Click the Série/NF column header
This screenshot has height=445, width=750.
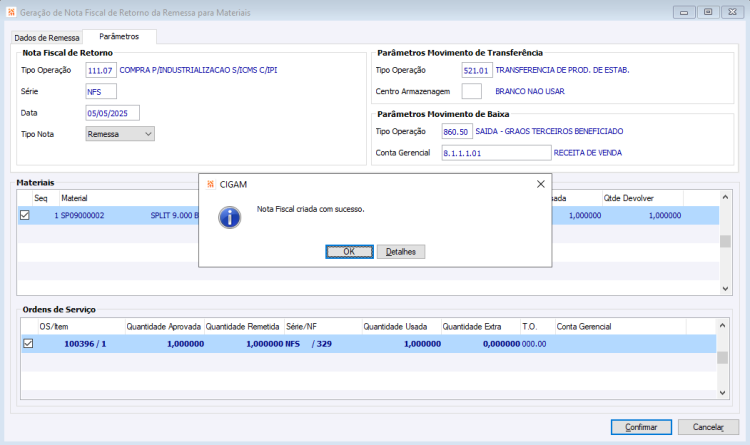pos(323,326)
